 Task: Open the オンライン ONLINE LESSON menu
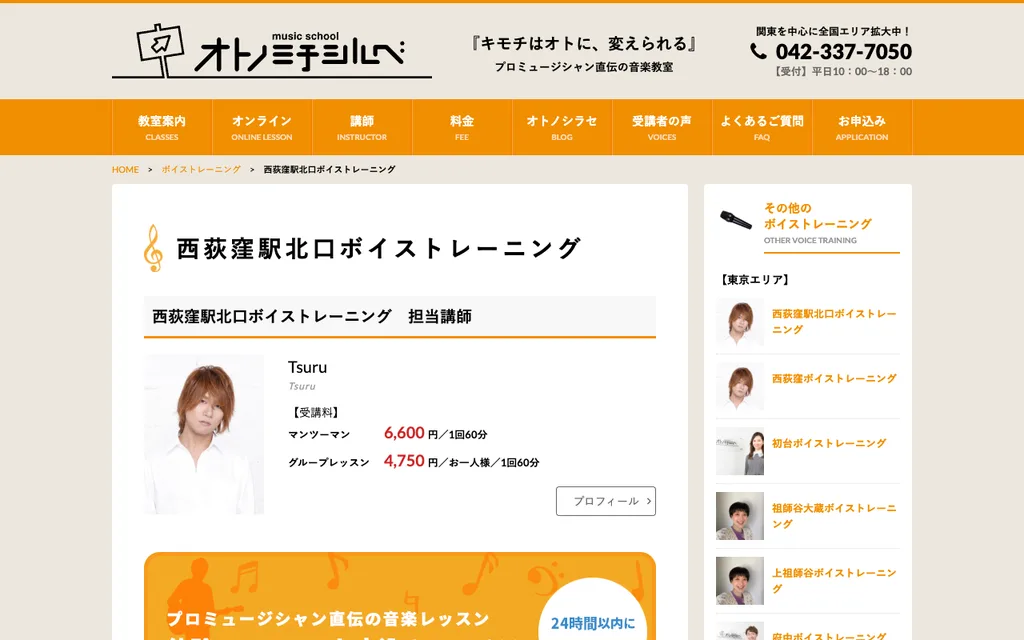pos(262,127)
